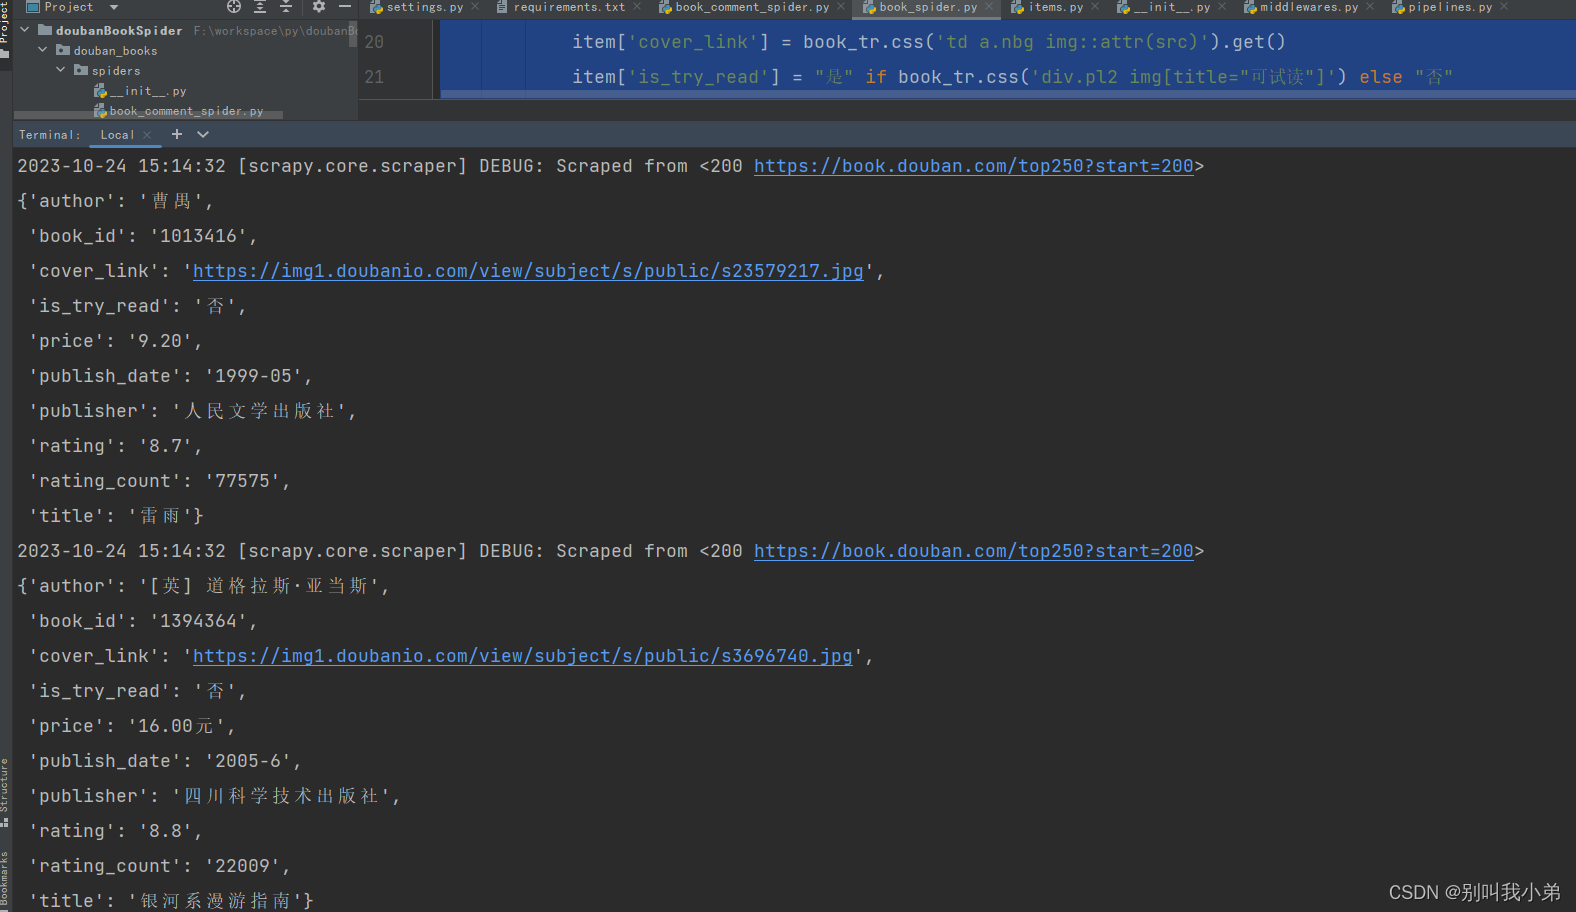The height and width of the screenshot is (912, 1576).
Task: Click the item['is_try_read'] code line
Action: (1012, 77)
